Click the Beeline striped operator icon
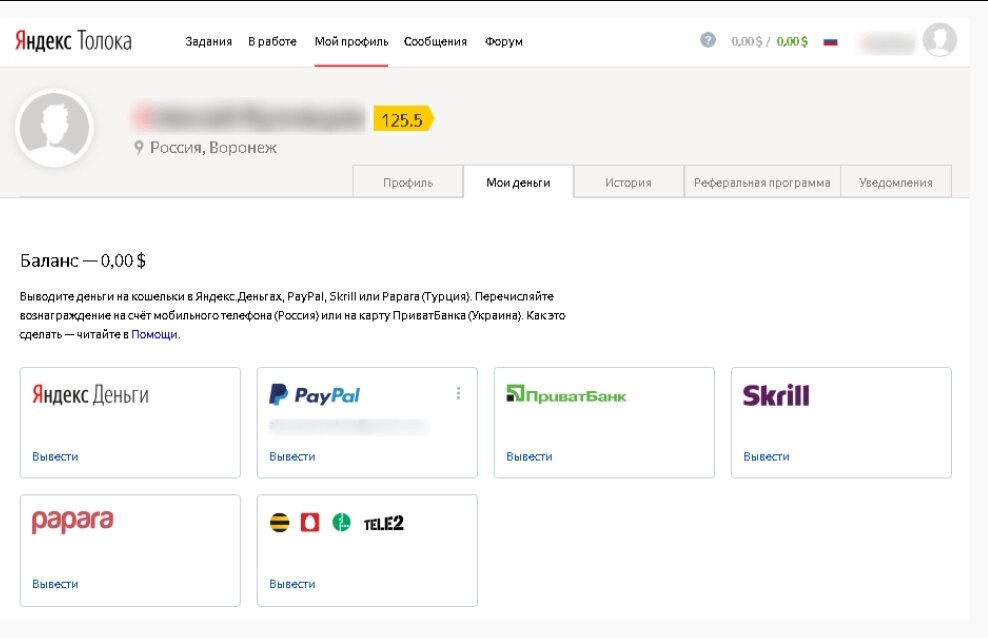988x638 pixels. (279, 523)
